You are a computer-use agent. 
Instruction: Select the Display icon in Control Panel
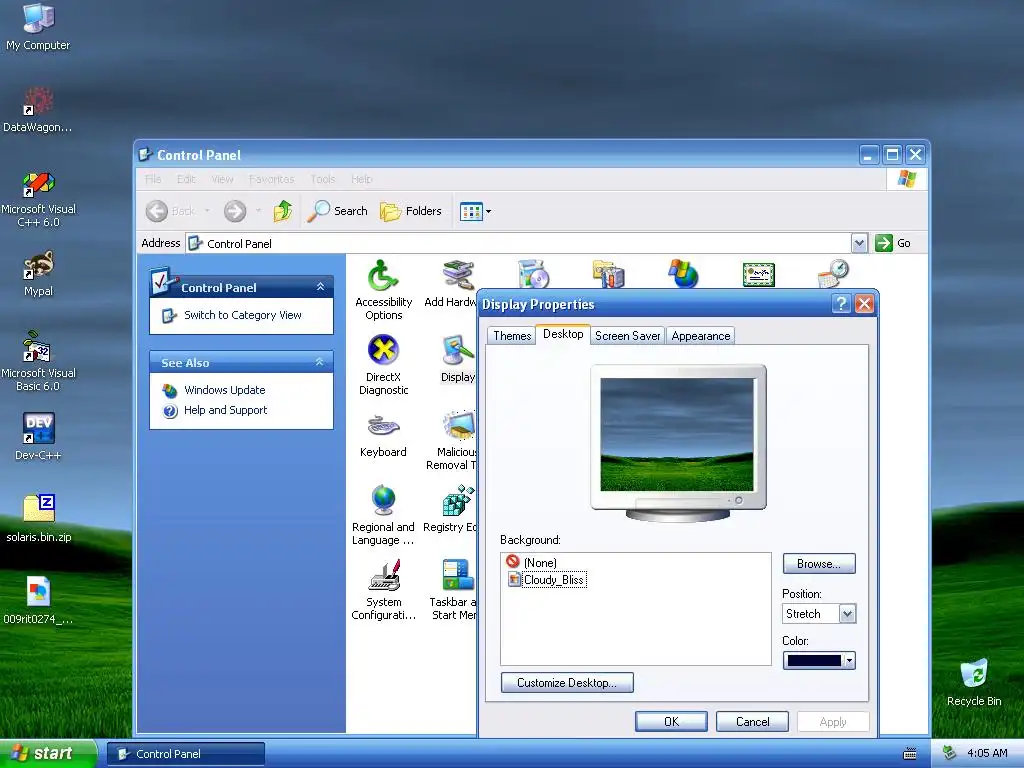458,359
